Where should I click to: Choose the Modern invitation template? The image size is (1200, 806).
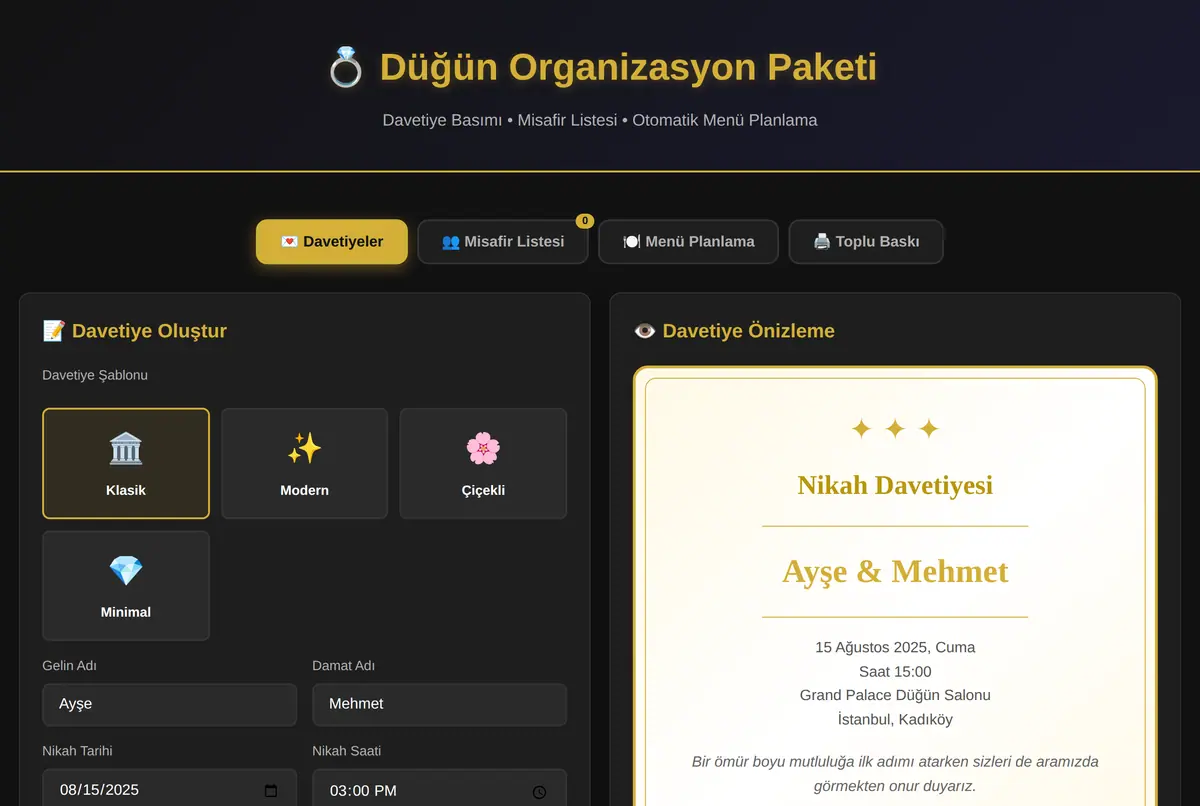tap(304, 463)
